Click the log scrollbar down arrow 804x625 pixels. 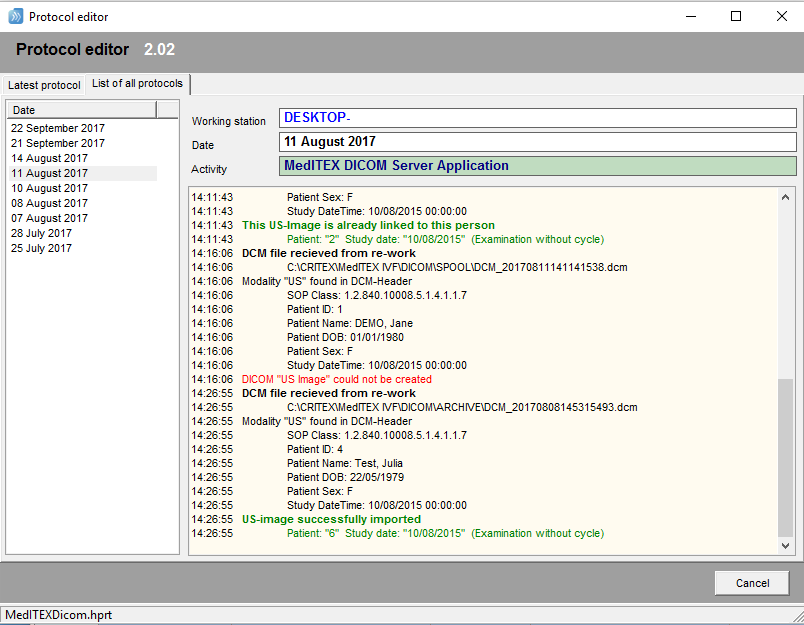coord(785,546)
